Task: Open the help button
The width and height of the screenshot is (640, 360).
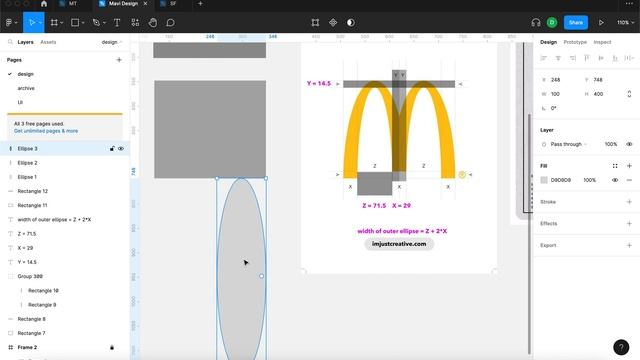Action: [621, 347]
